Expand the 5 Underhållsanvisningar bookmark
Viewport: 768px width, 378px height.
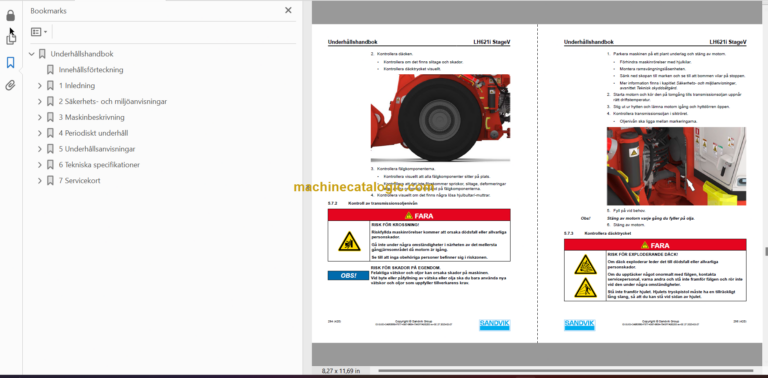click(x=40, y=149)
